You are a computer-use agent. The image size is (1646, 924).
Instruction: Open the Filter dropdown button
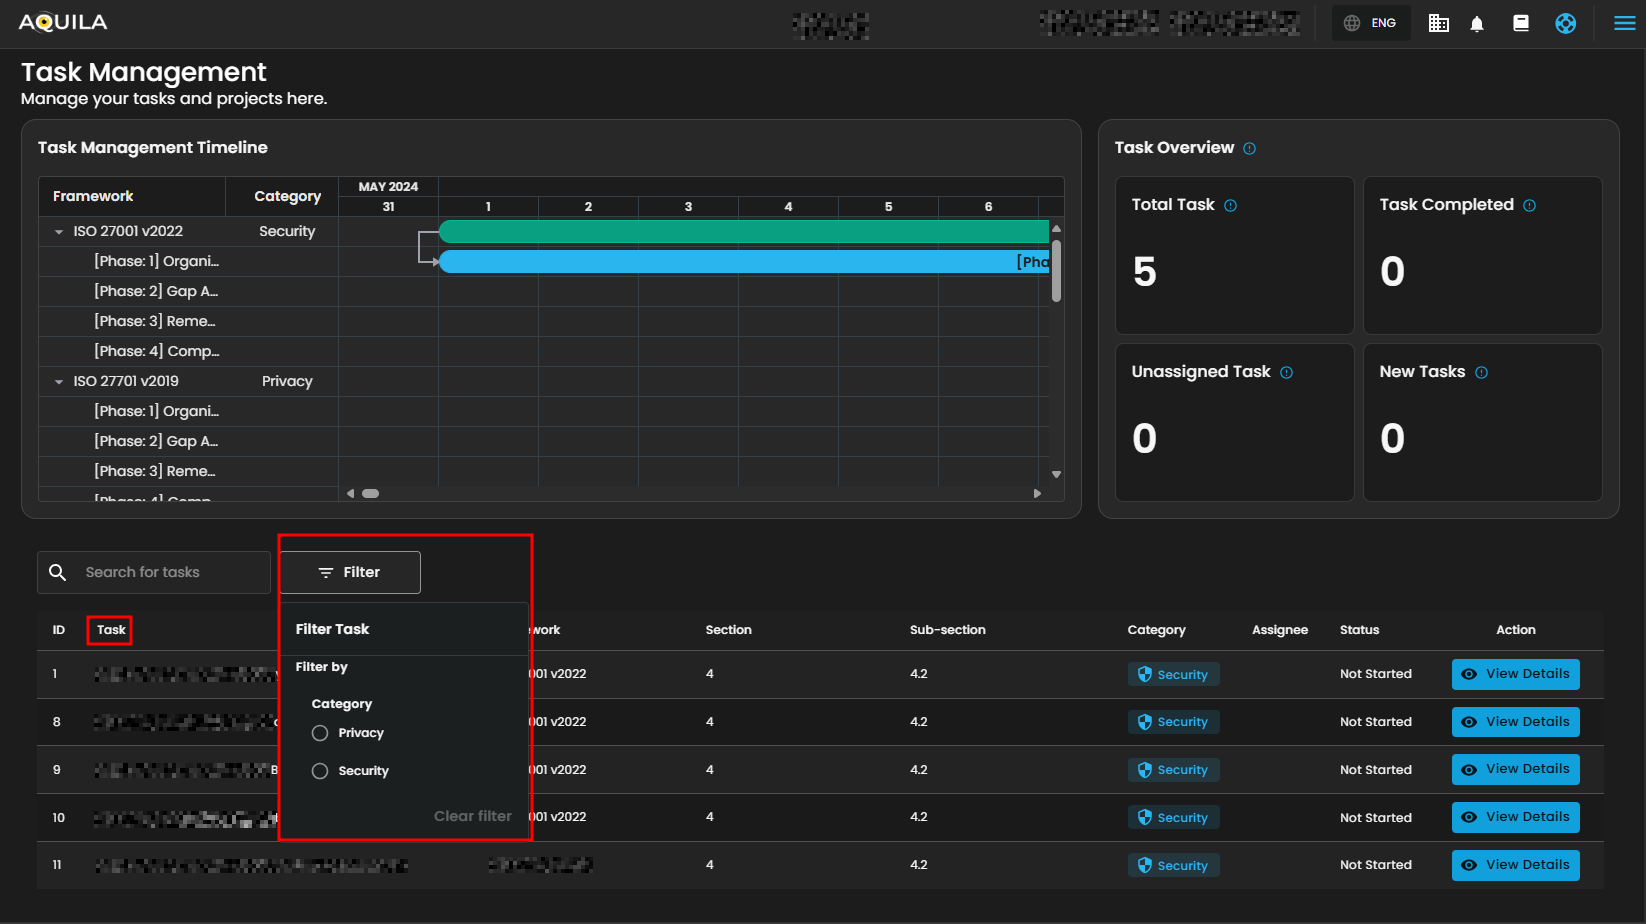tap(350, 572)
